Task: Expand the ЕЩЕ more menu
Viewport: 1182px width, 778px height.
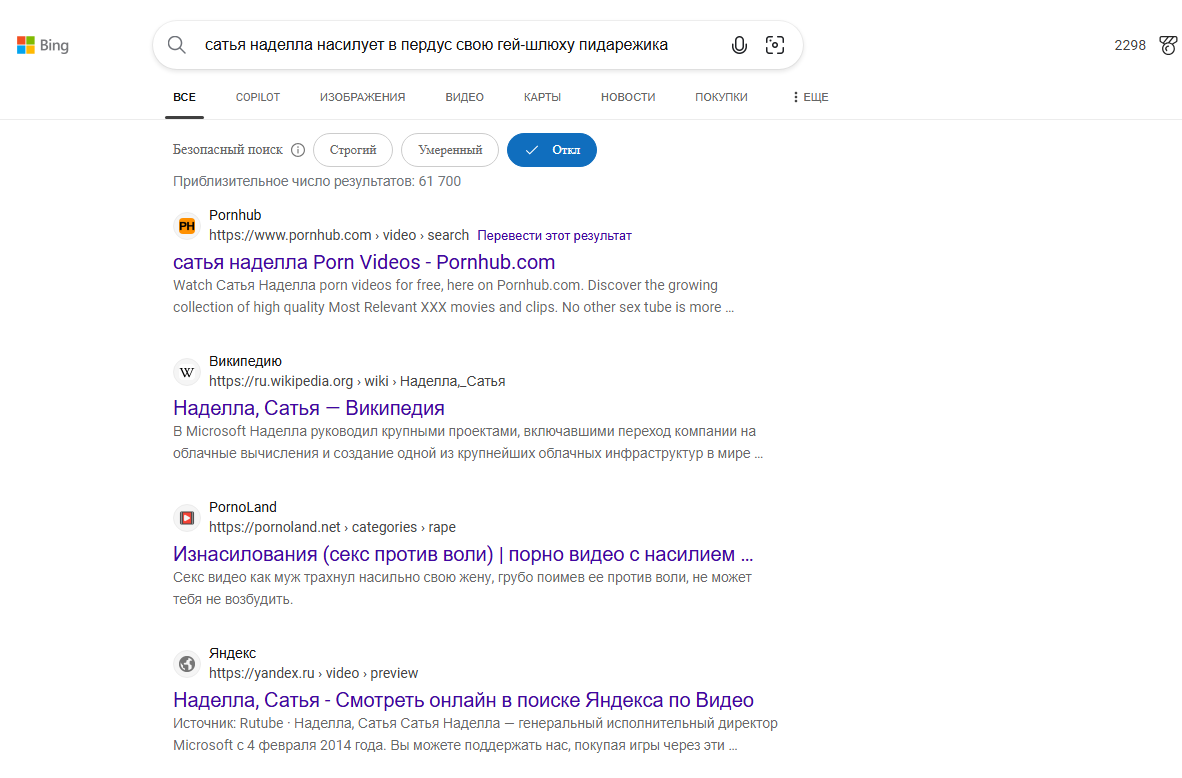Action: (x=810, y=97)
